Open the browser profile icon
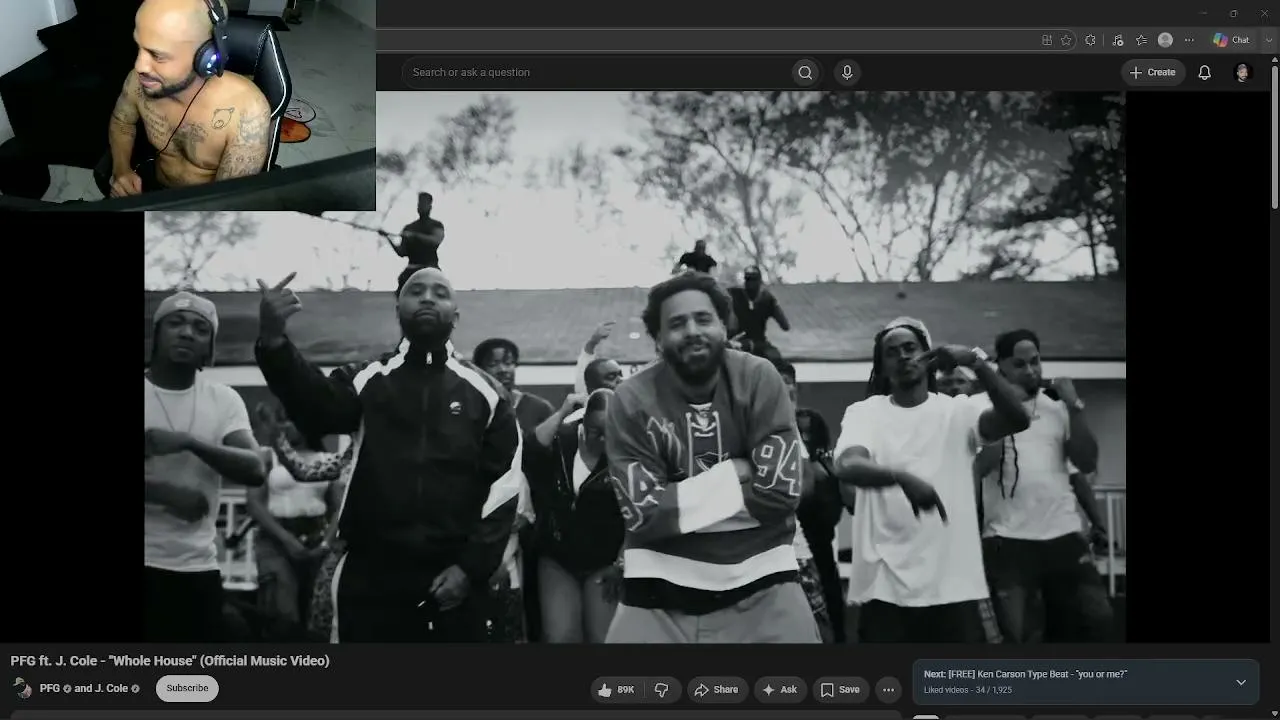This screenshot has width=1280, height=720. (1165, 40)
